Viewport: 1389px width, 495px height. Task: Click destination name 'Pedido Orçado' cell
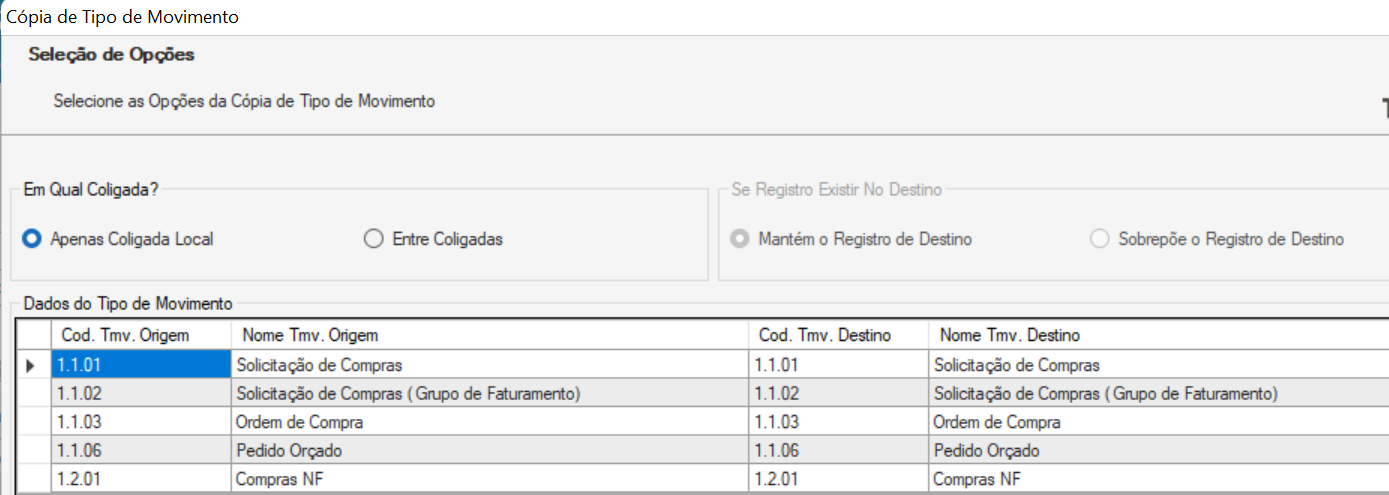point(1158,451)
